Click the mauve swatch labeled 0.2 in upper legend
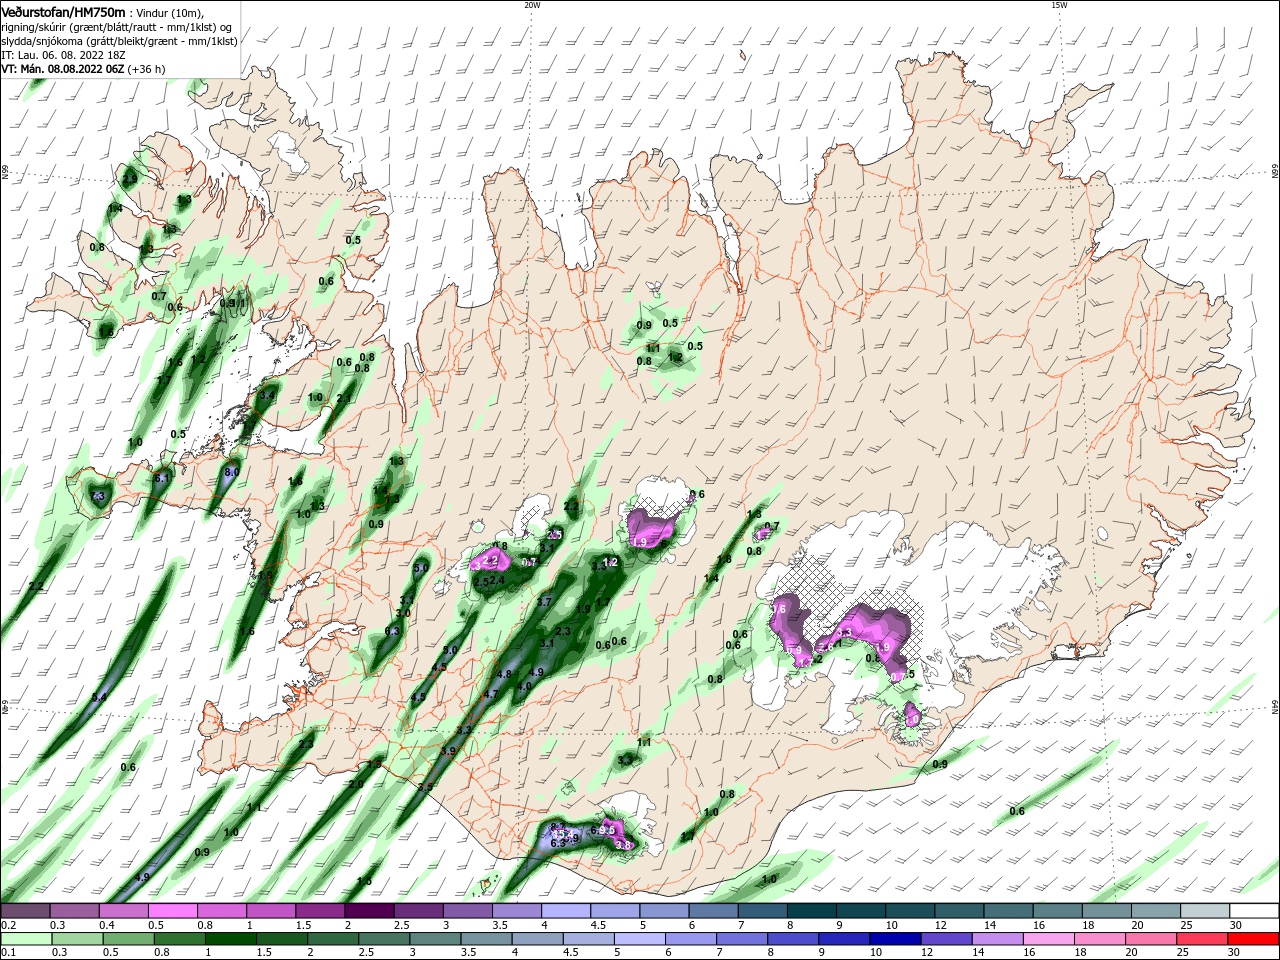 point(25,911)
